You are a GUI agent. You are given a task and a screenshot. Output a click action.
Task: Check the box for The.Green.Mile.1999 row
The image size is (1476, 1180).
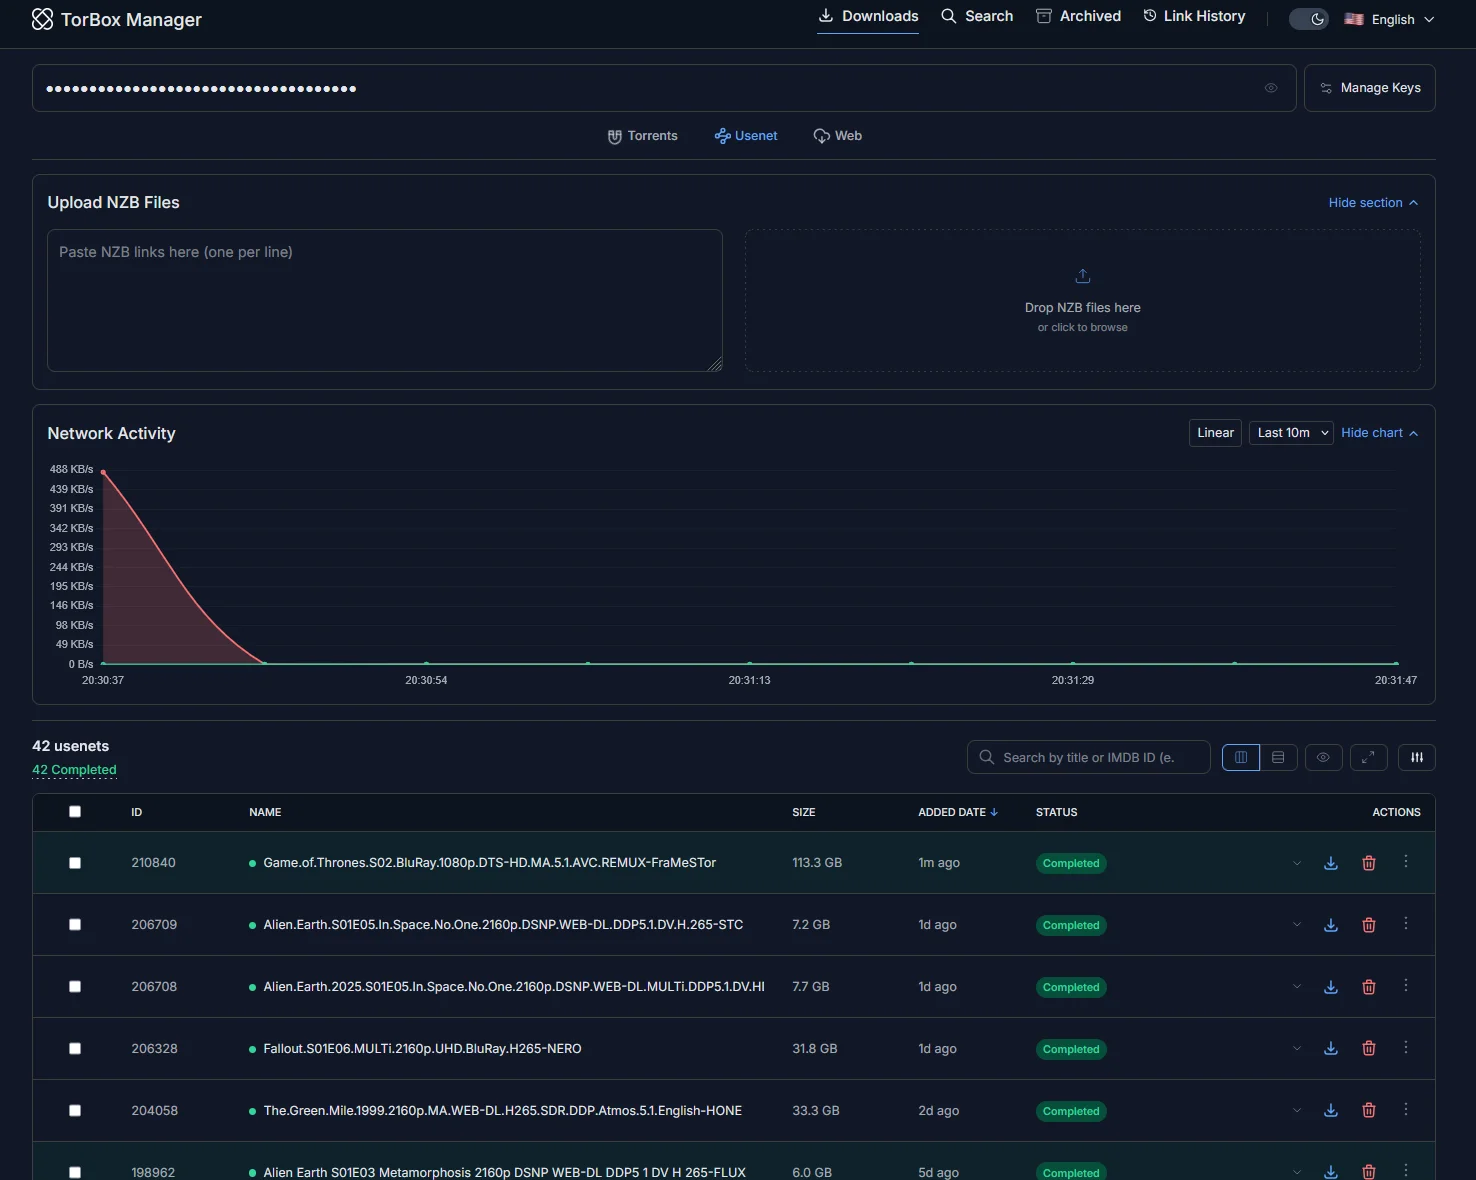[x=75, y=1111]
